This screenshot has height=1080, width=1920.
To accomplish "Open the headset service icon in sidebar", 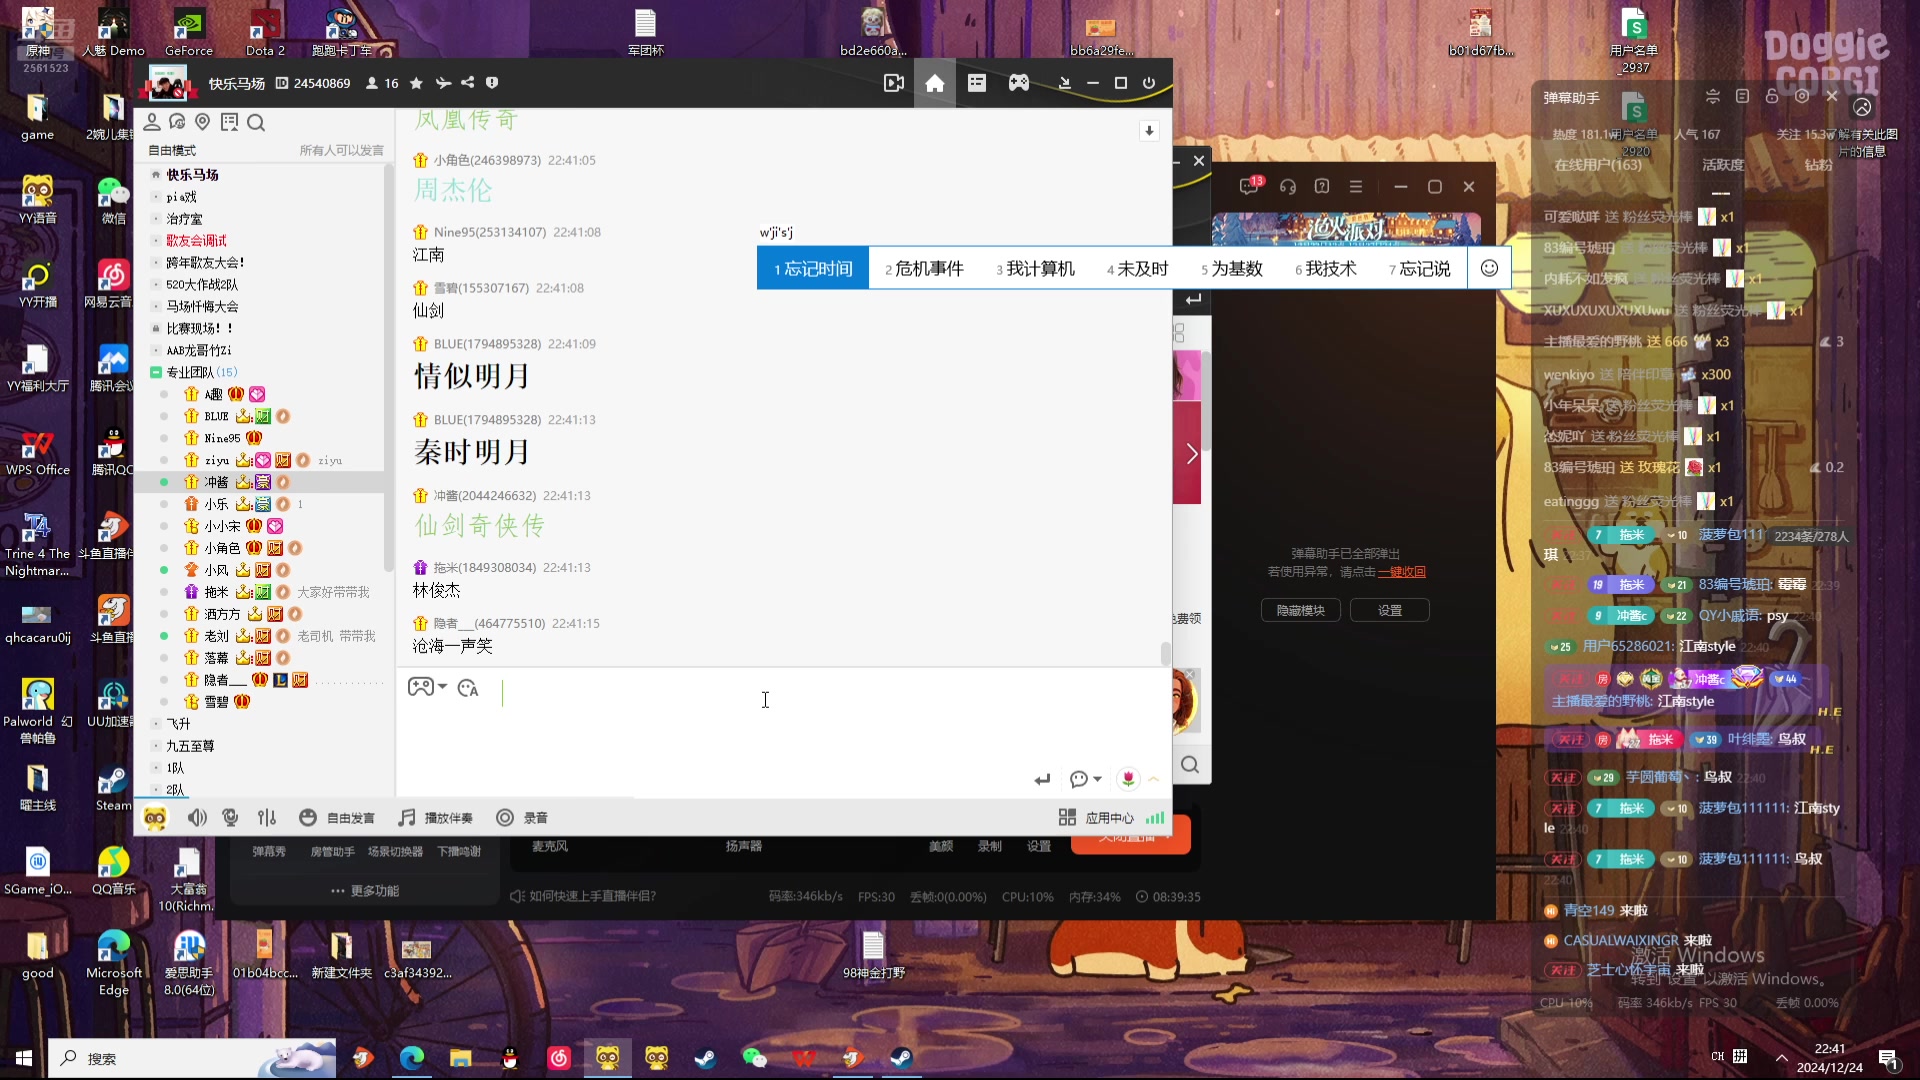I will tap(177, 122).
